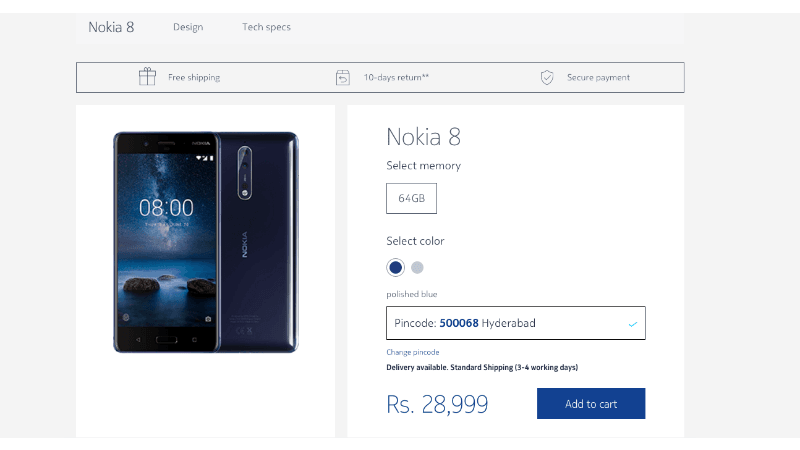This screenshot has height=450, width=800.
Task: Click the Rs. 28,999 price text
Action: click(x=437, y=404)
